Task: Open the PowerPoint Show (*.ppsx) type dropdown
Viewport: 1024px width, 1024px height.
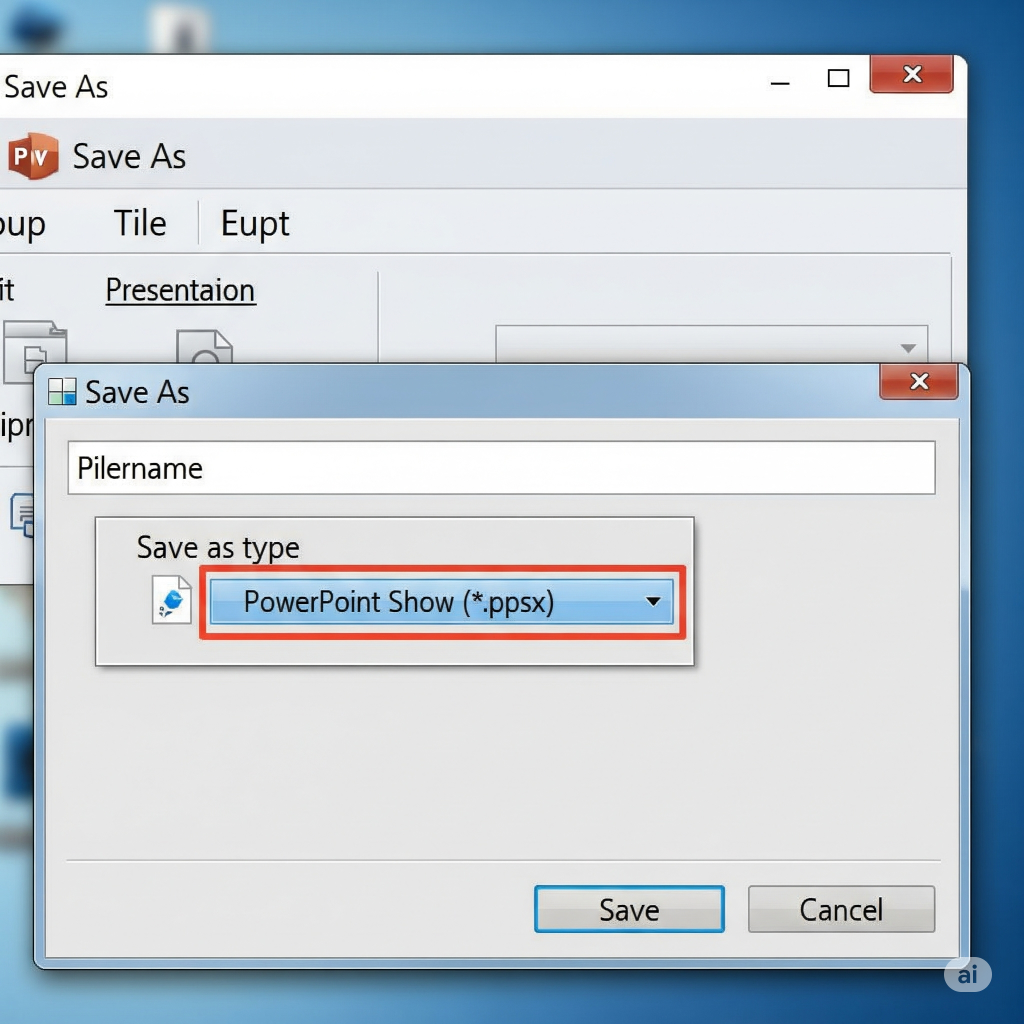Action: pyautogui.click(x=442, y=602)
